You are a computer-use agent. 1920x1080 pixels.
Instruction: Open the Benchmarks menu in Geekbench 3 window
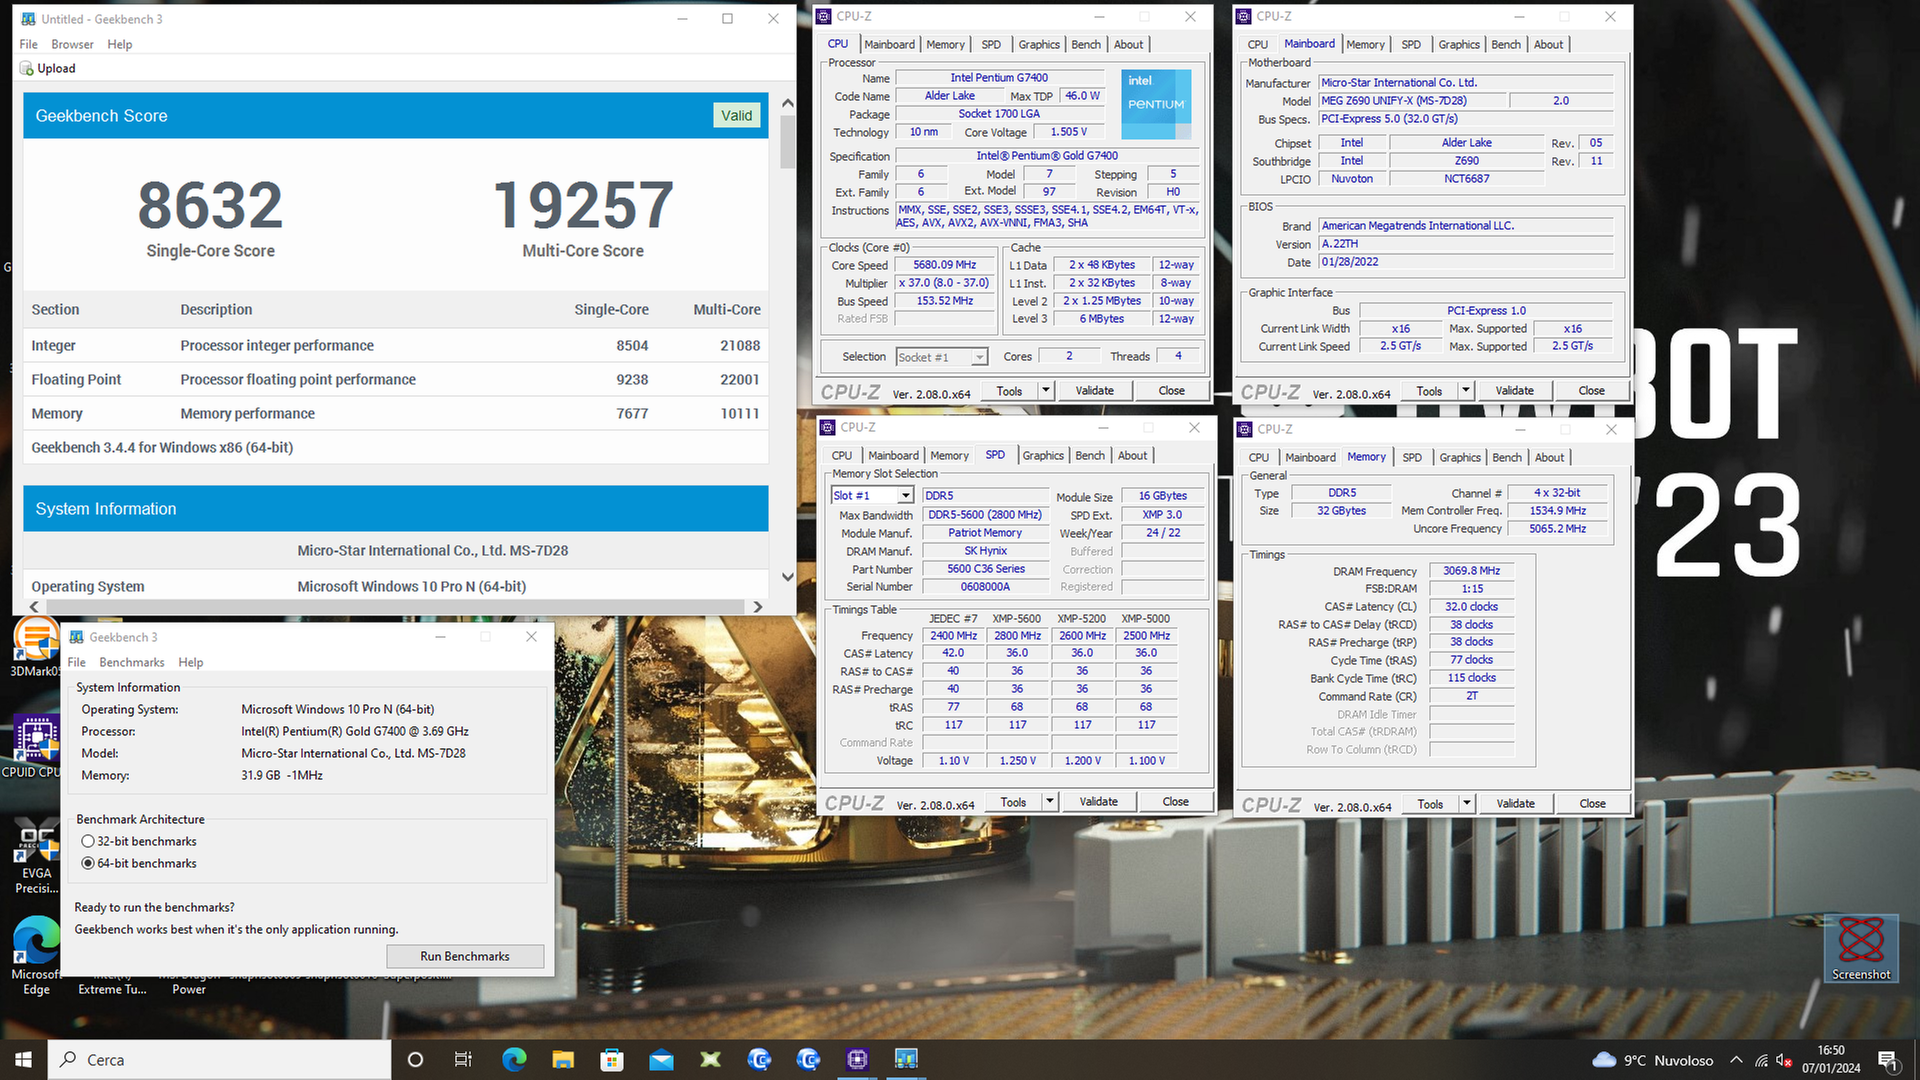pos(131,662)
